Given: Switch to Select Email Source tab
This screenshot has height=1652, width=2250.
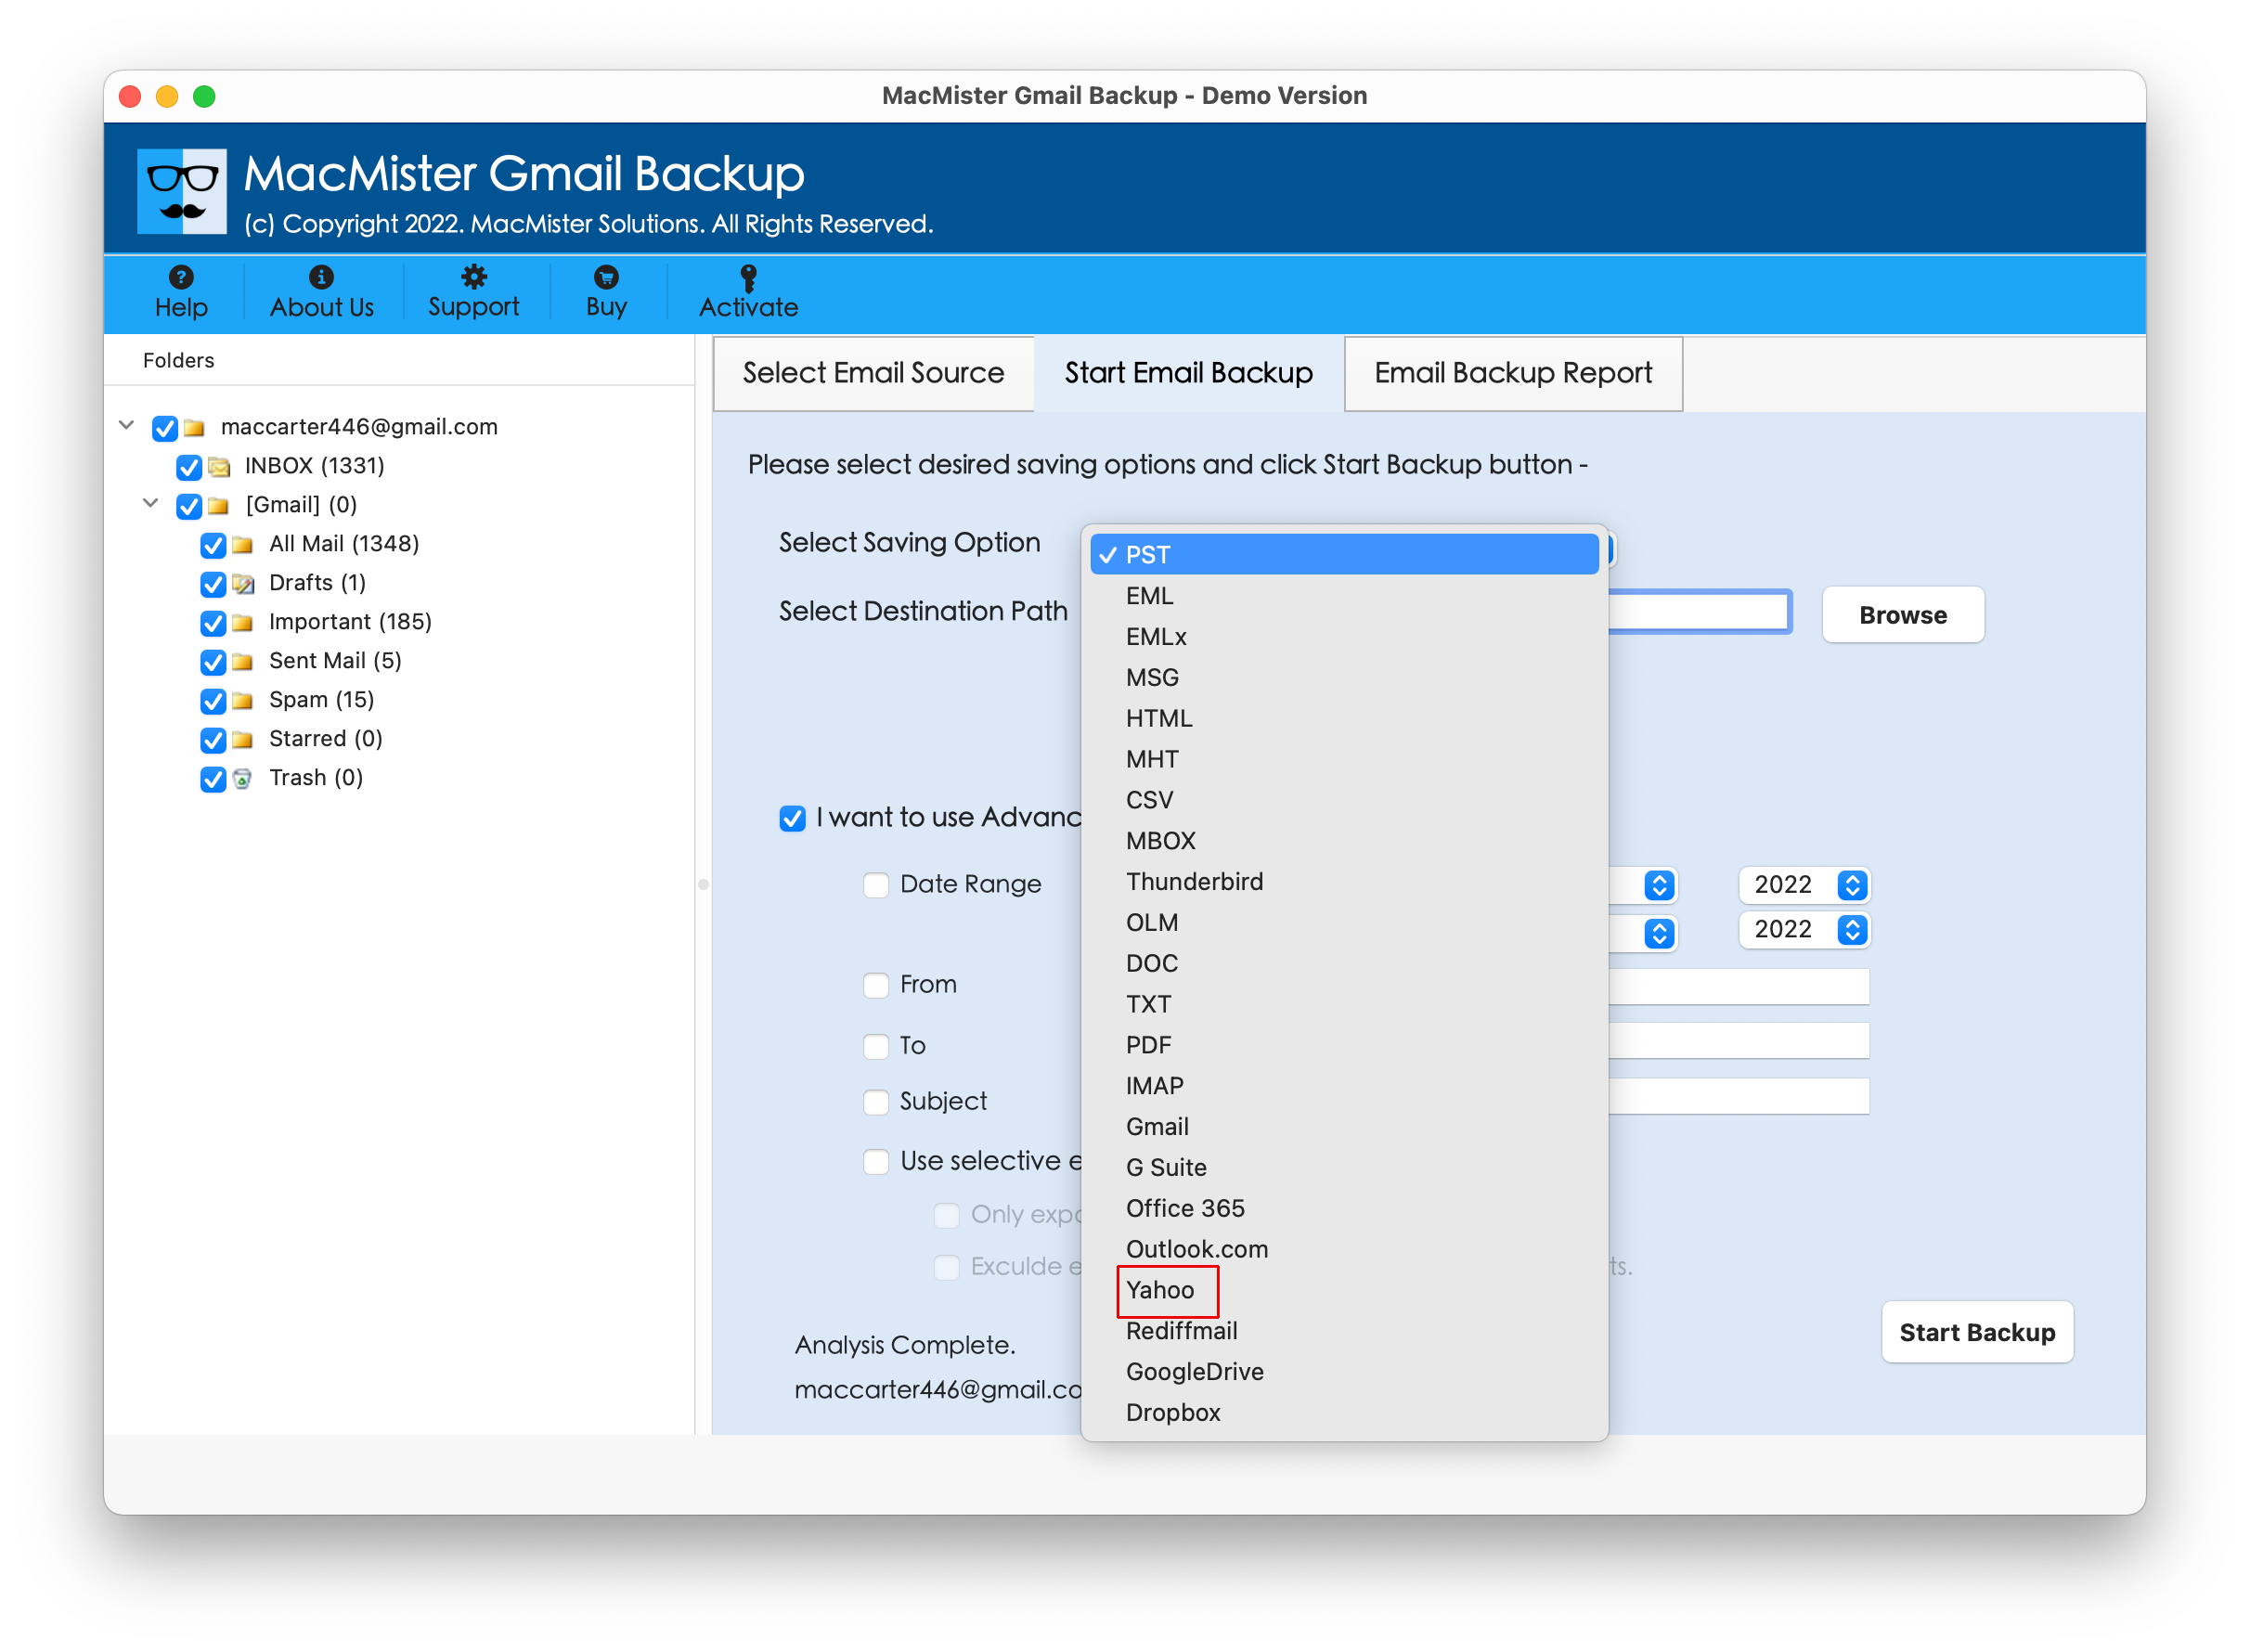Looking at the screenshot, I should [873, 372].
